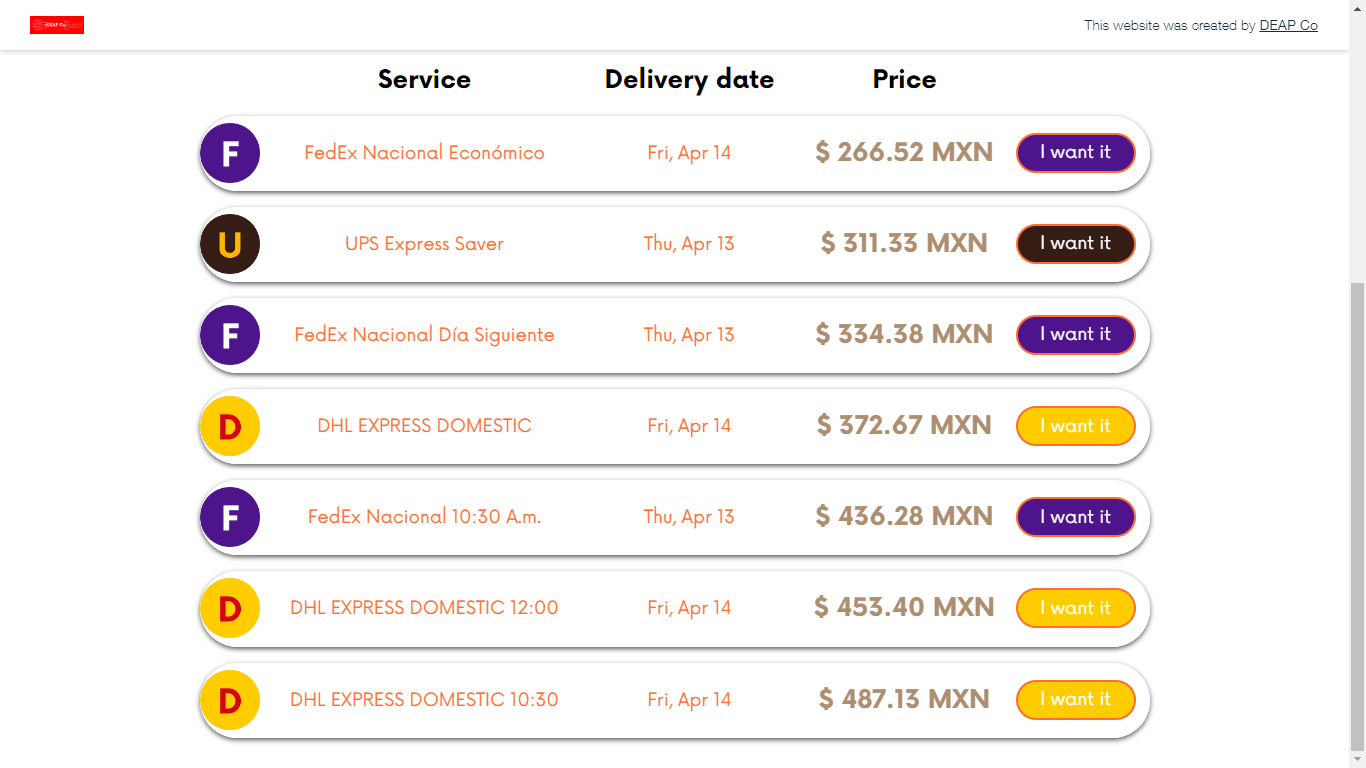
Task: Select the FedEx icon beside Nacional Día Siguiente
Action: tap(230, 334)
